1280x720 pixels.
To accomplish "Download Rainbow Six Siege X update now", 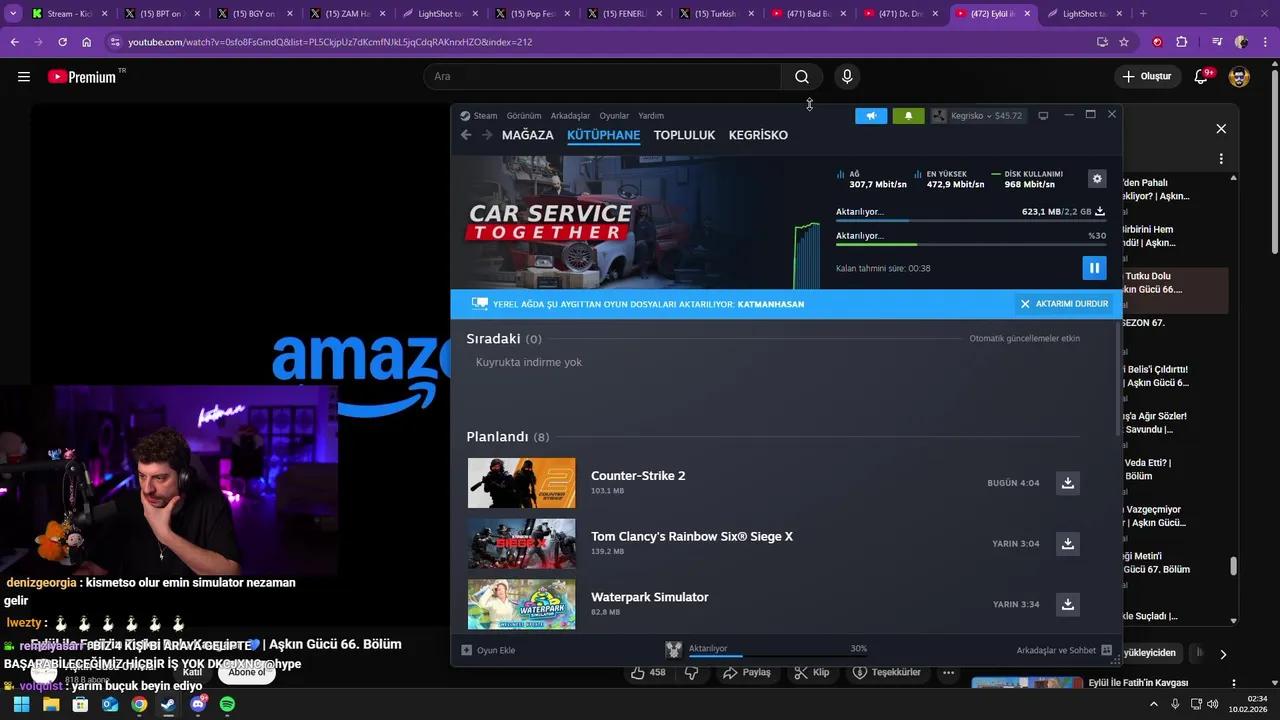I will [x=1068, y=544].
